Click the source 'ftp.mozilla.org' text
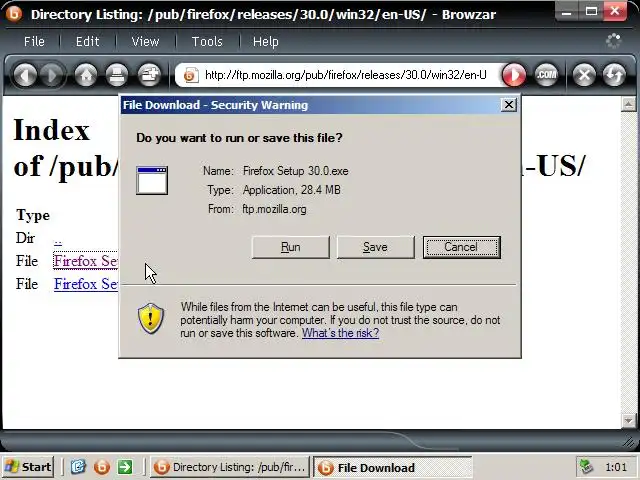This screenshot has width=640, height=480. [x=274, y=209]
